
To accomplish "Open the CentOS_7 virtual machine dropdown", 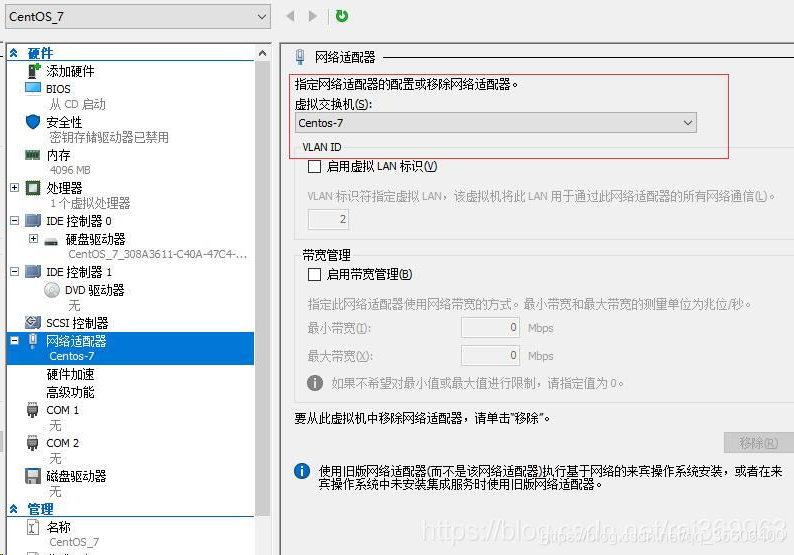I will pos(138,17).
